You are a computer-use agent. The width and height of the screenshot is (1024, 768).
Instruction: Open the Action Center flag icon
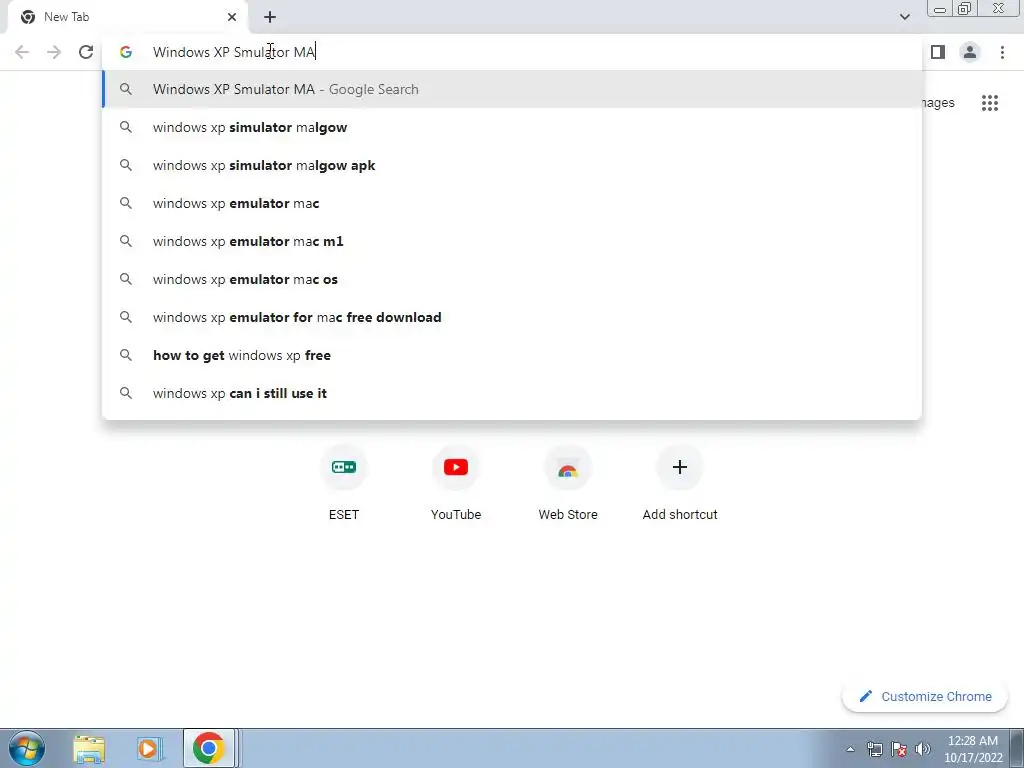tap(899, 749)
